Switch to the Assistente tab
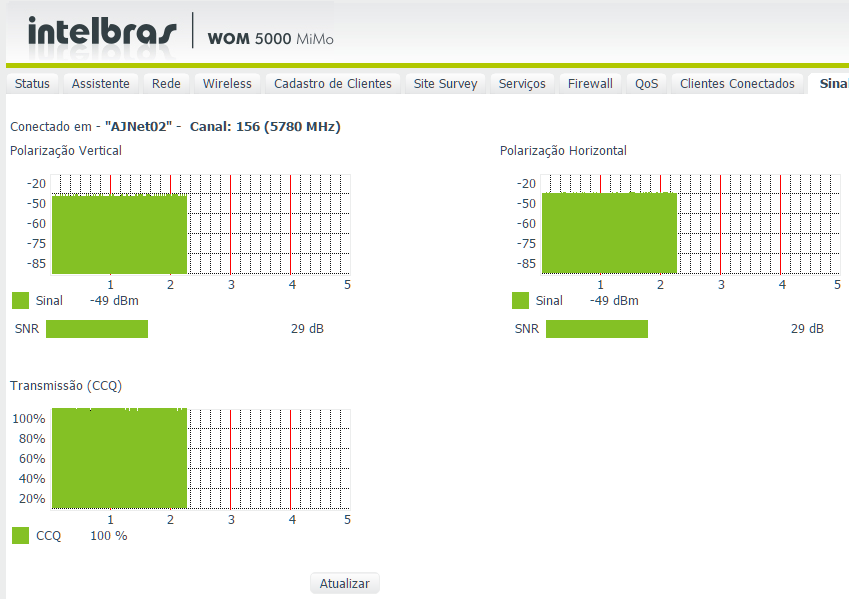The height and width of the screenshot is (599, 849). 101,84
